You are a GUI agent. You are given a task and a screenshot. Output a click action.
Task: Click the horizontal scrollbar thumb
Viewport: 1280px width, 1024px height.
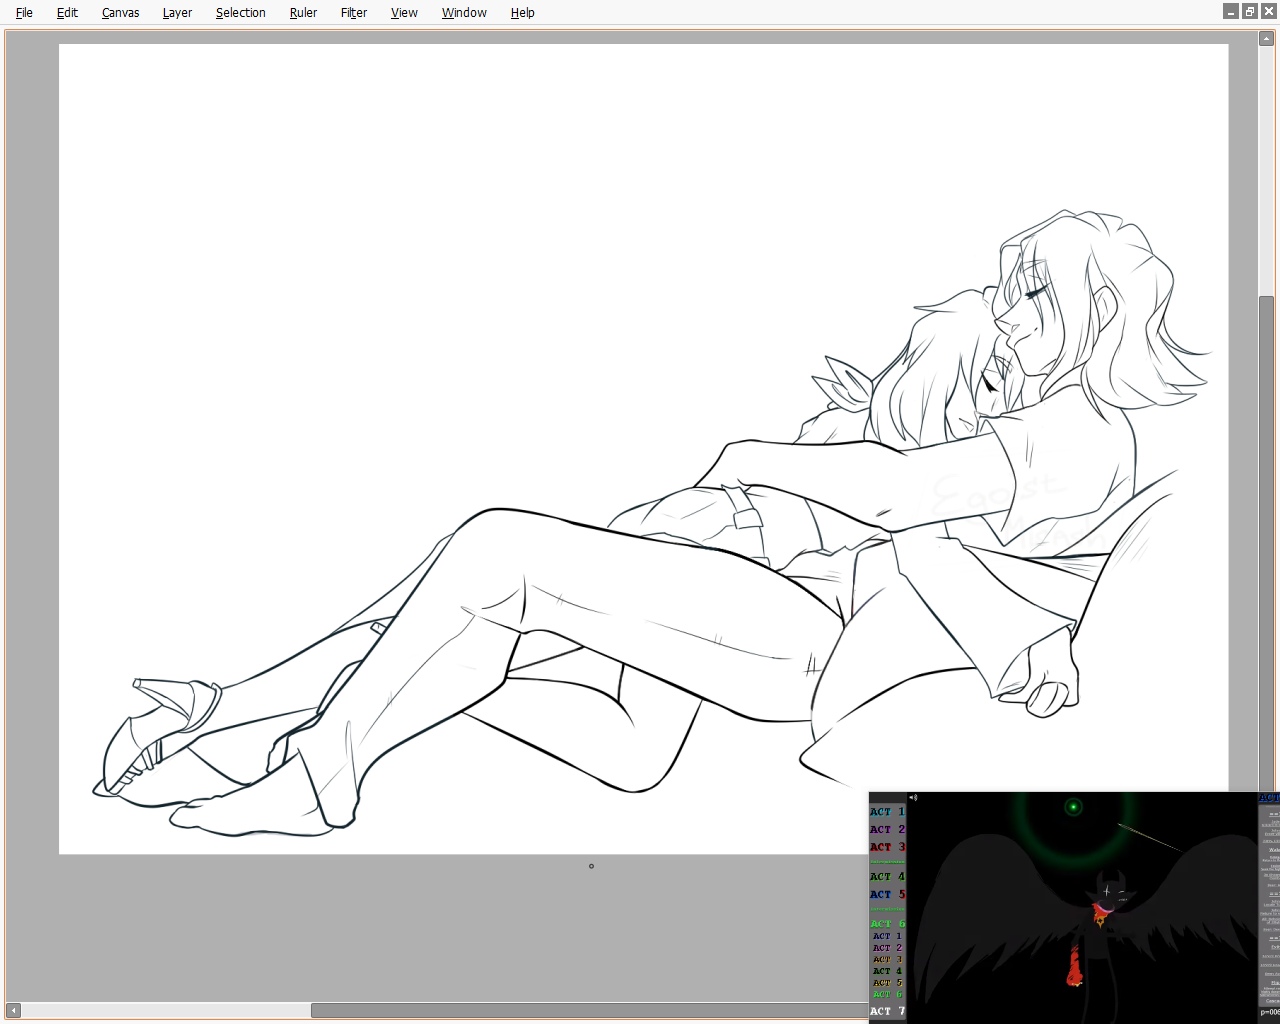tap(590, 1010)
